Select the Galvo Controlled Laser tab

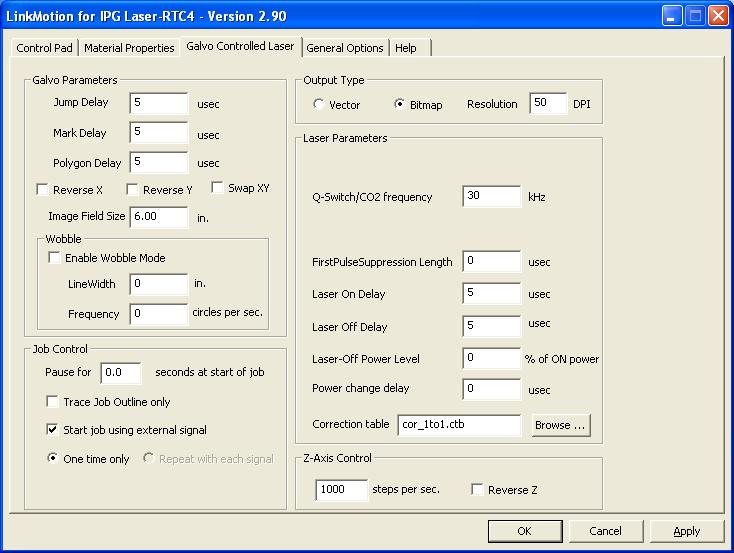(x=240, y=46)
